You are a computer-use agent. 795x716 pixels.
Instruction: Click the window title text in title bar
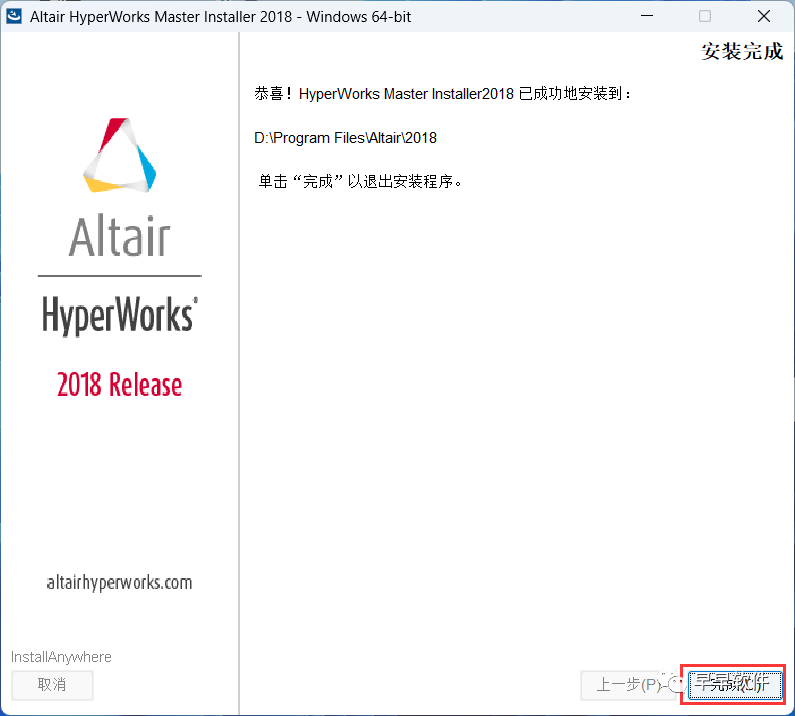(x=221, y=16)
